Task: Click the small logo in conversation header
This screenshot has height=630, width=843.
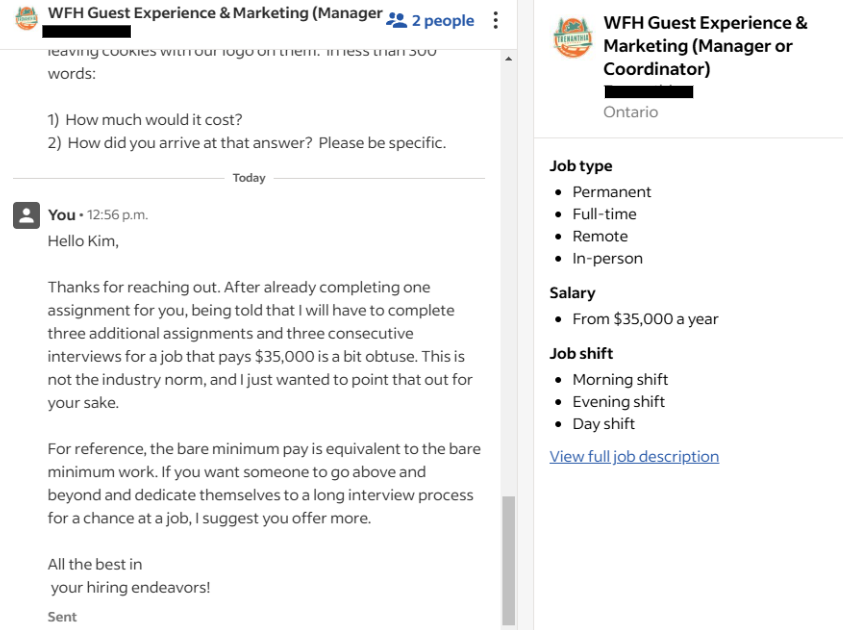Action: click(x=26, y=19)
